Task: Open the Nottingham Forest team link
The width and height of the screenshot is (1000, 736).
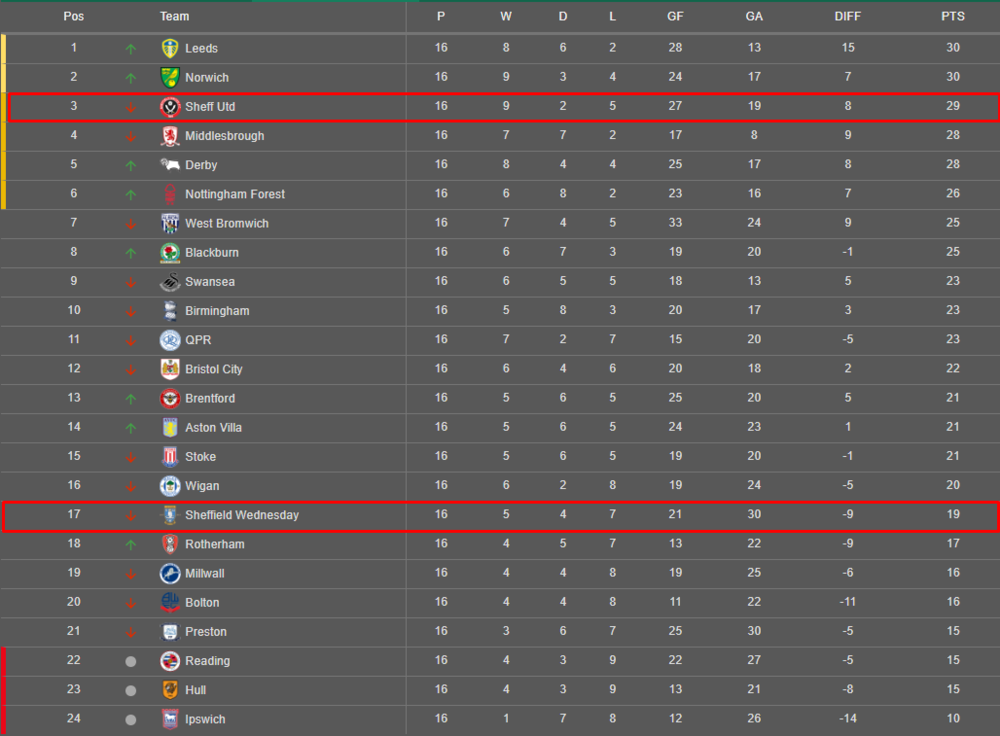Action: coord(235,194)
